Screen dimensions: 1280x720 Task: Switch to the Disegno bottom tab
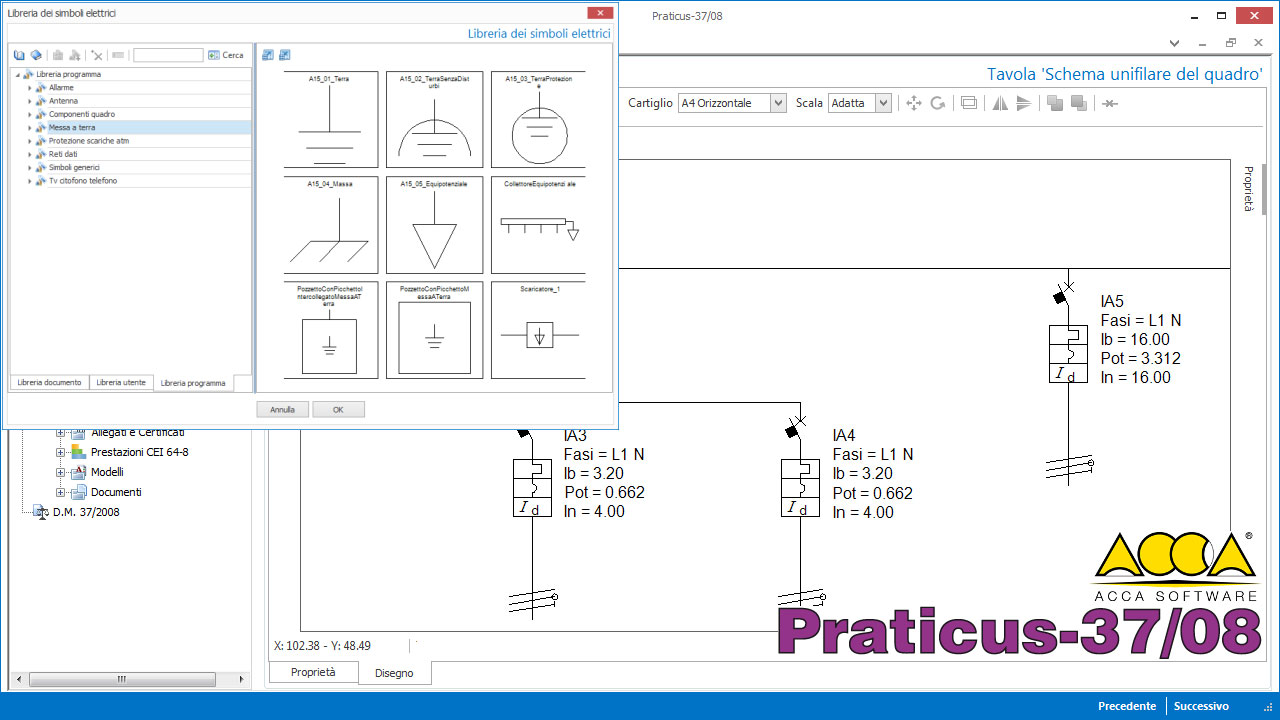point(394,673)
